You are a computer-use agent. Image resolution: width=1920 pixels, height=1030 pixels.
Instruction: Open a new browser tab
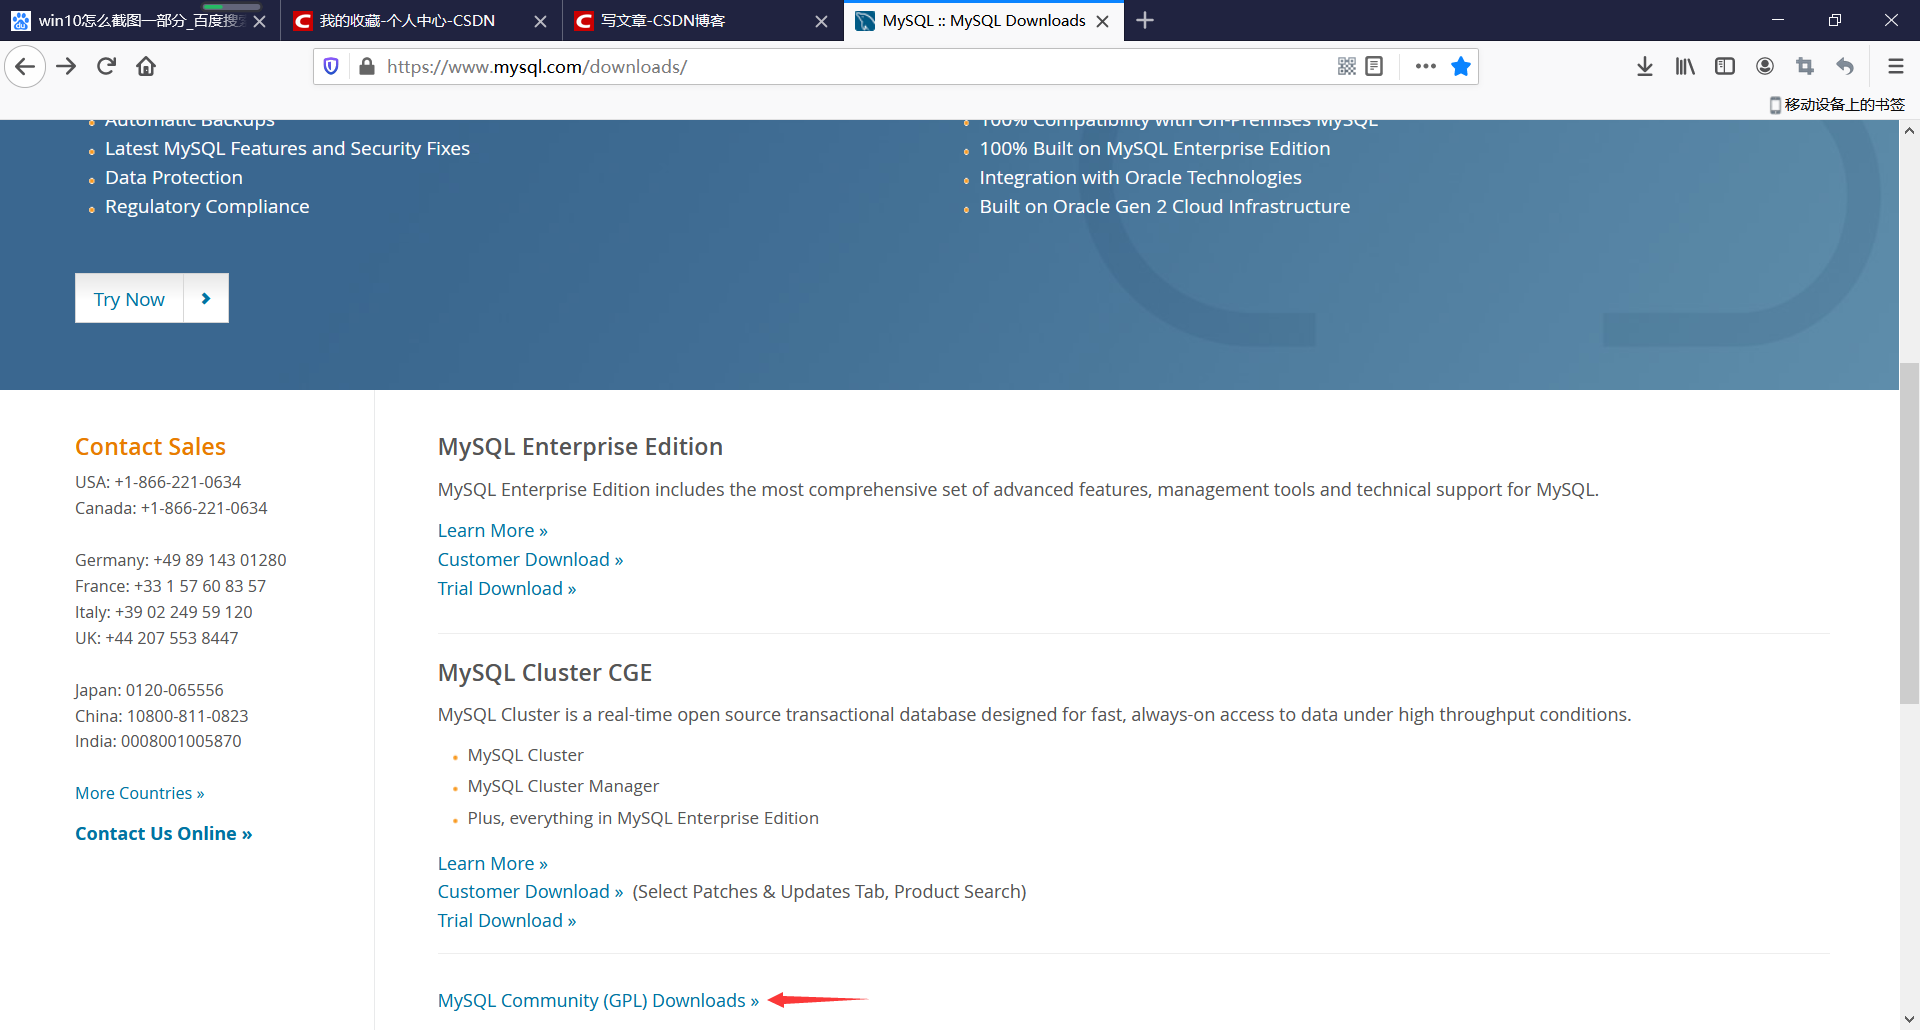tap(1145, 21)
